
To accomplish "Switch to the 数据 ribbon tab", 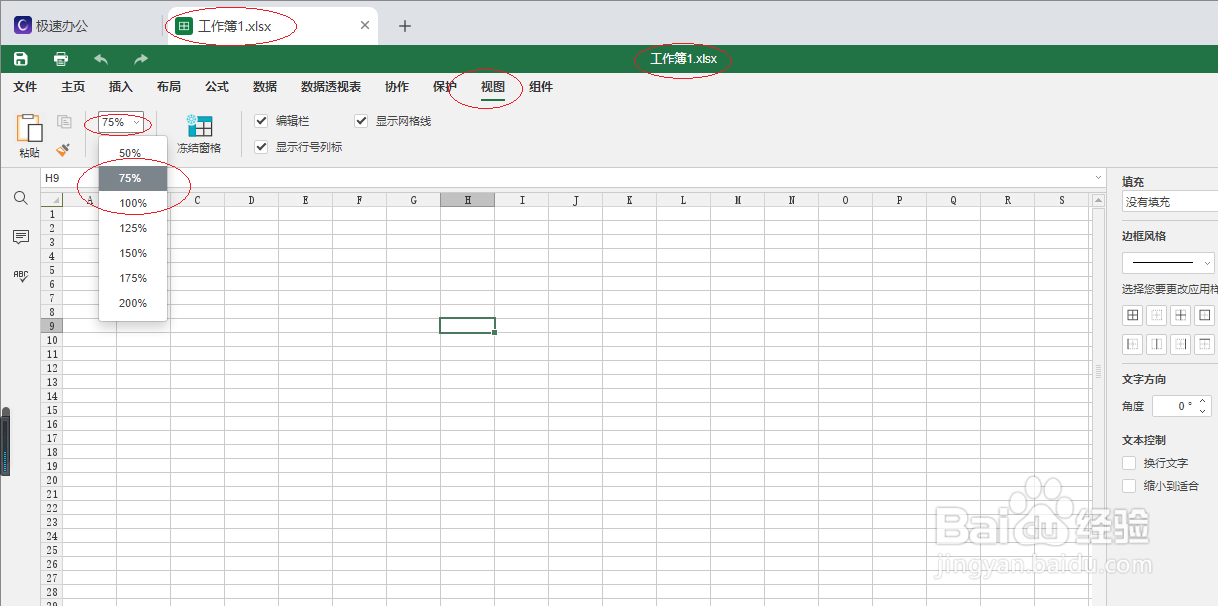I will coord(264,87).
